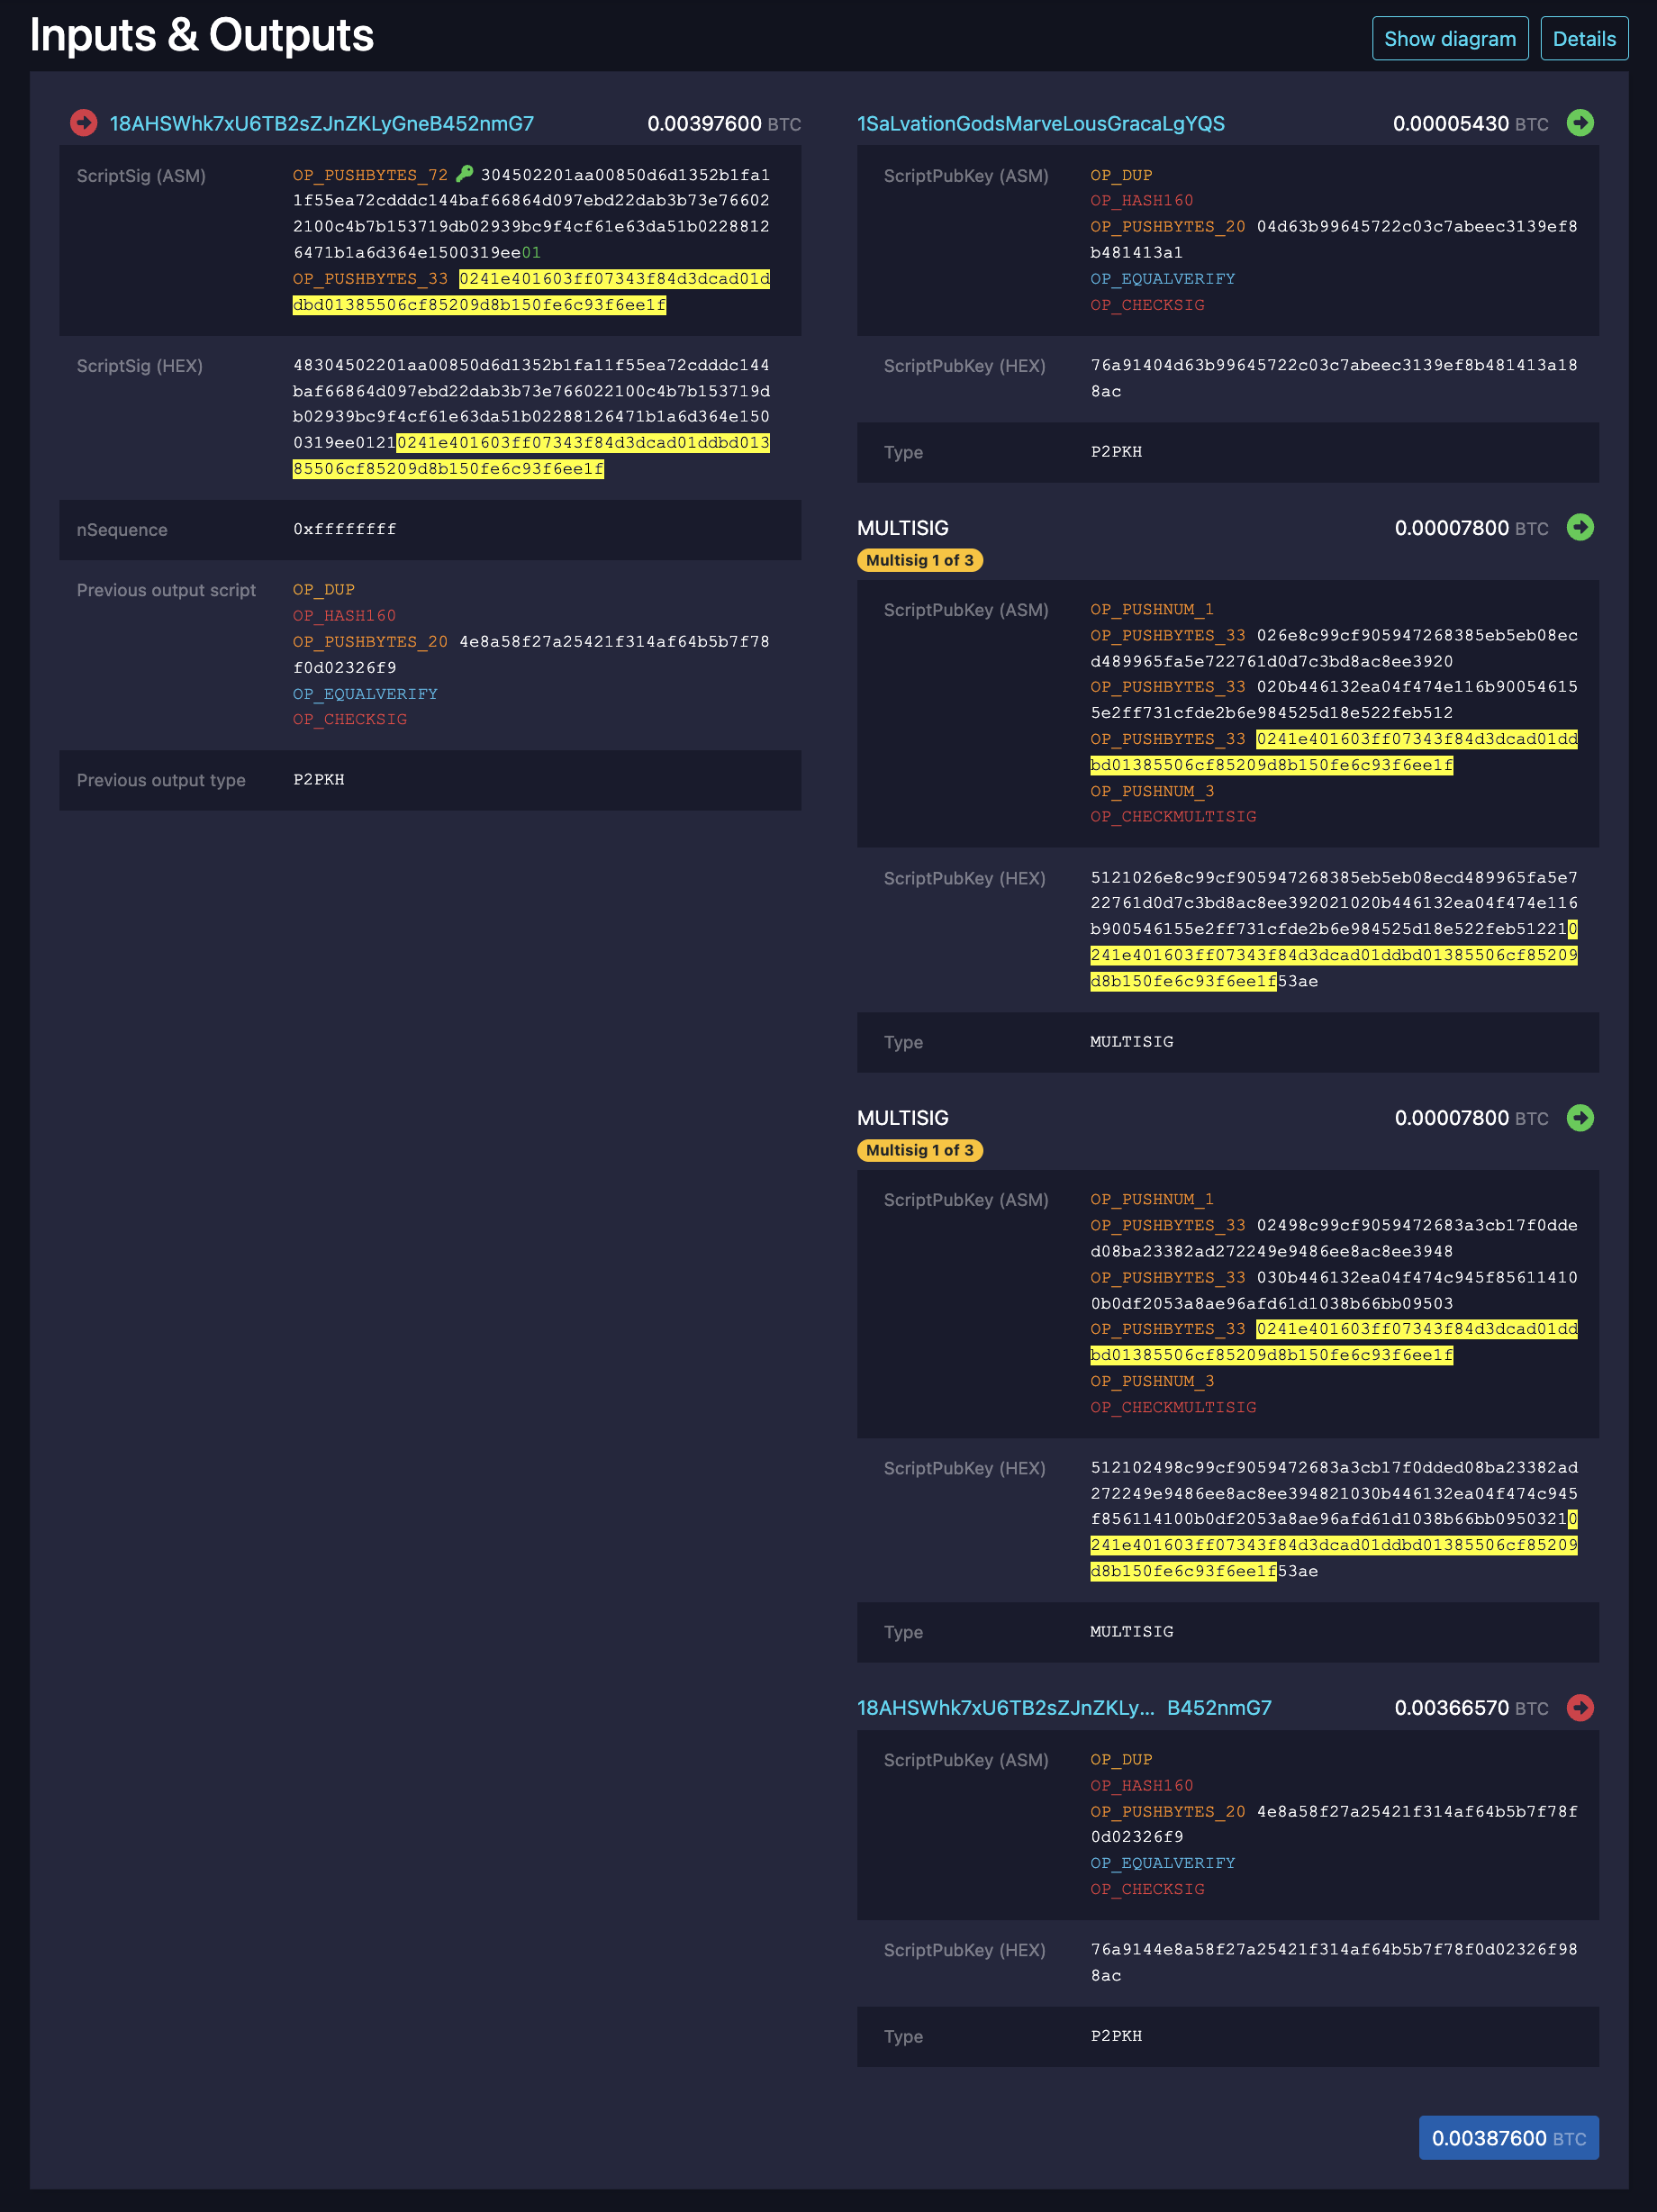Open the truncated 18AHSWhk7xU6TB2sZJnZKLy... B452nmG7 output address
Screen dimensions: 1657x2212
pos(1063,1708)
